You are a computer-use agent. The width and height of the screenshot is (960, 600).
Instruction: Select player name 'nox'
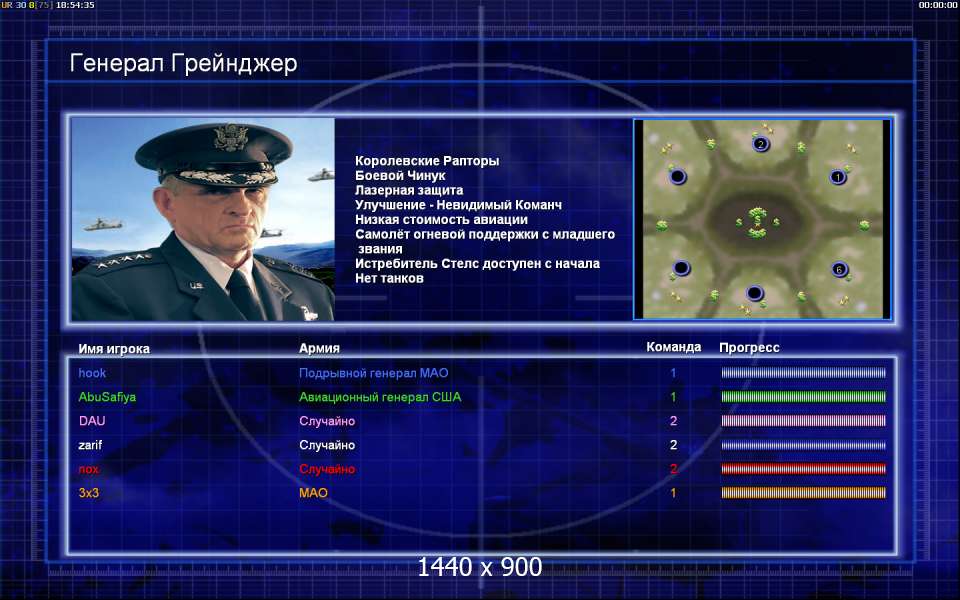click(88, 469)
